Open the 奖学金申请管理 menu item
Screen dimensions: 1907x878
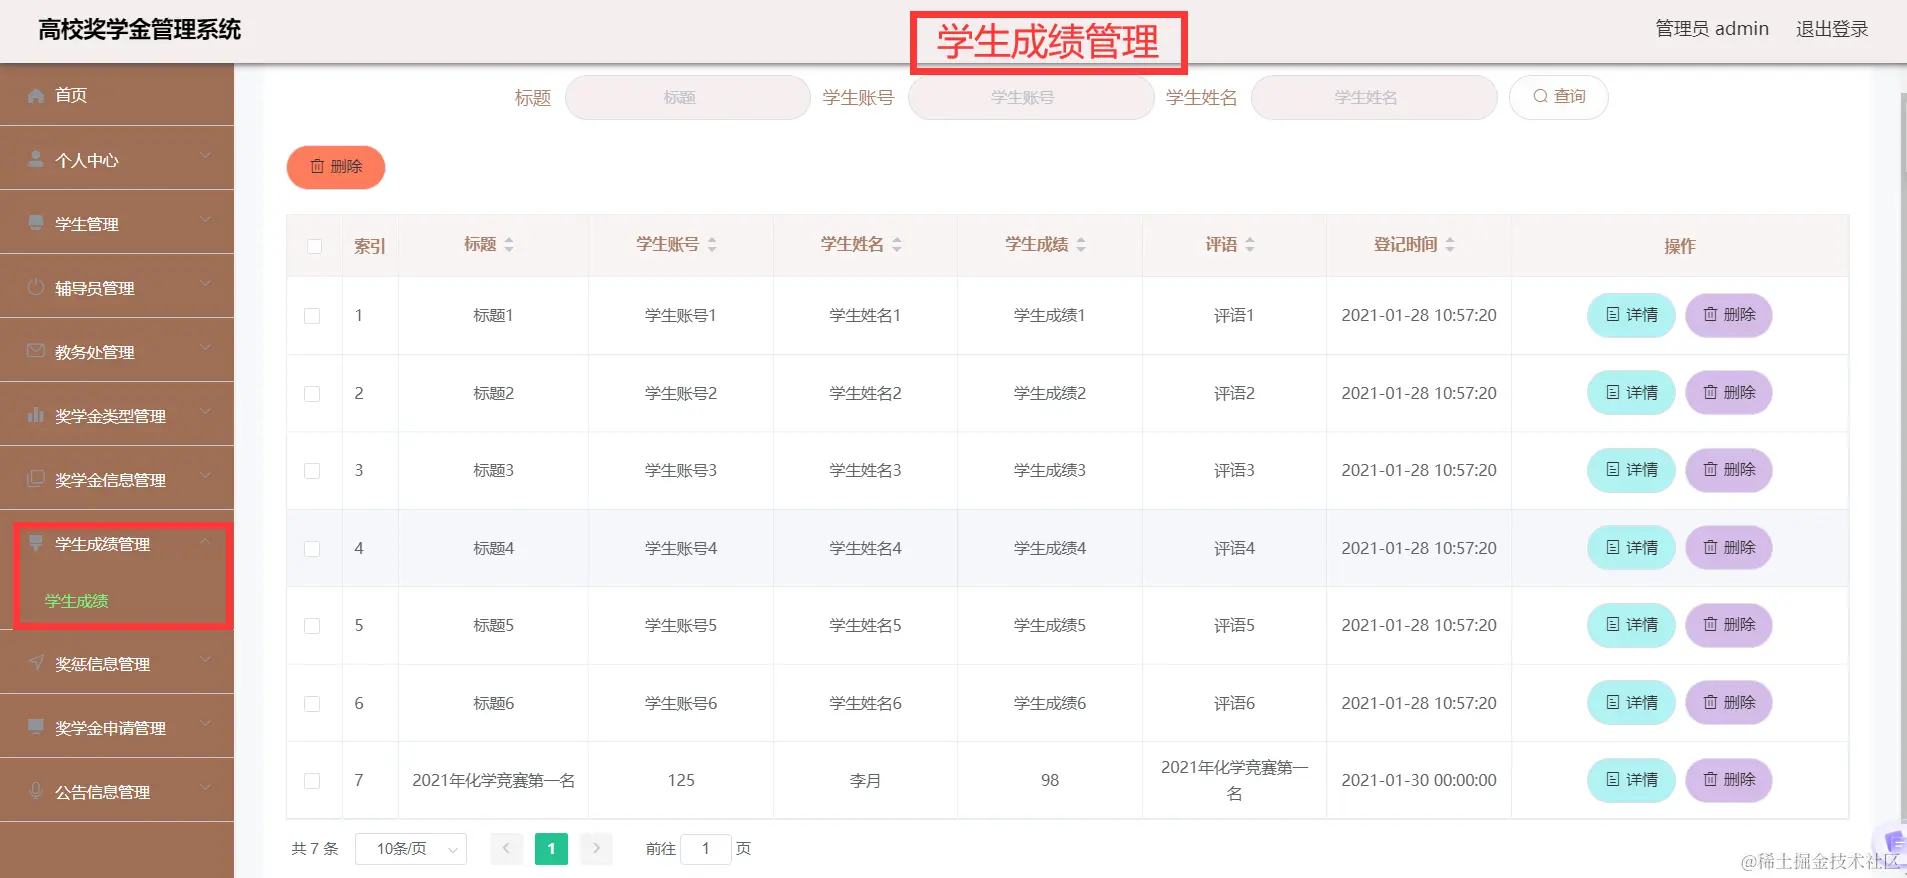tap(117, 727)
